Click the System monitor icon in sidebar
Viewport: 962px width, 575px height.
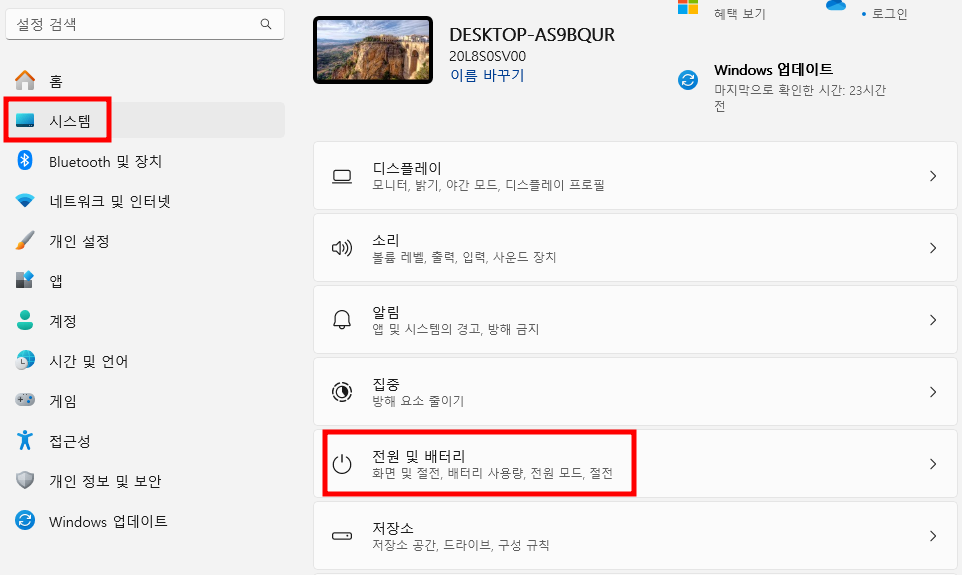[25, 120]
